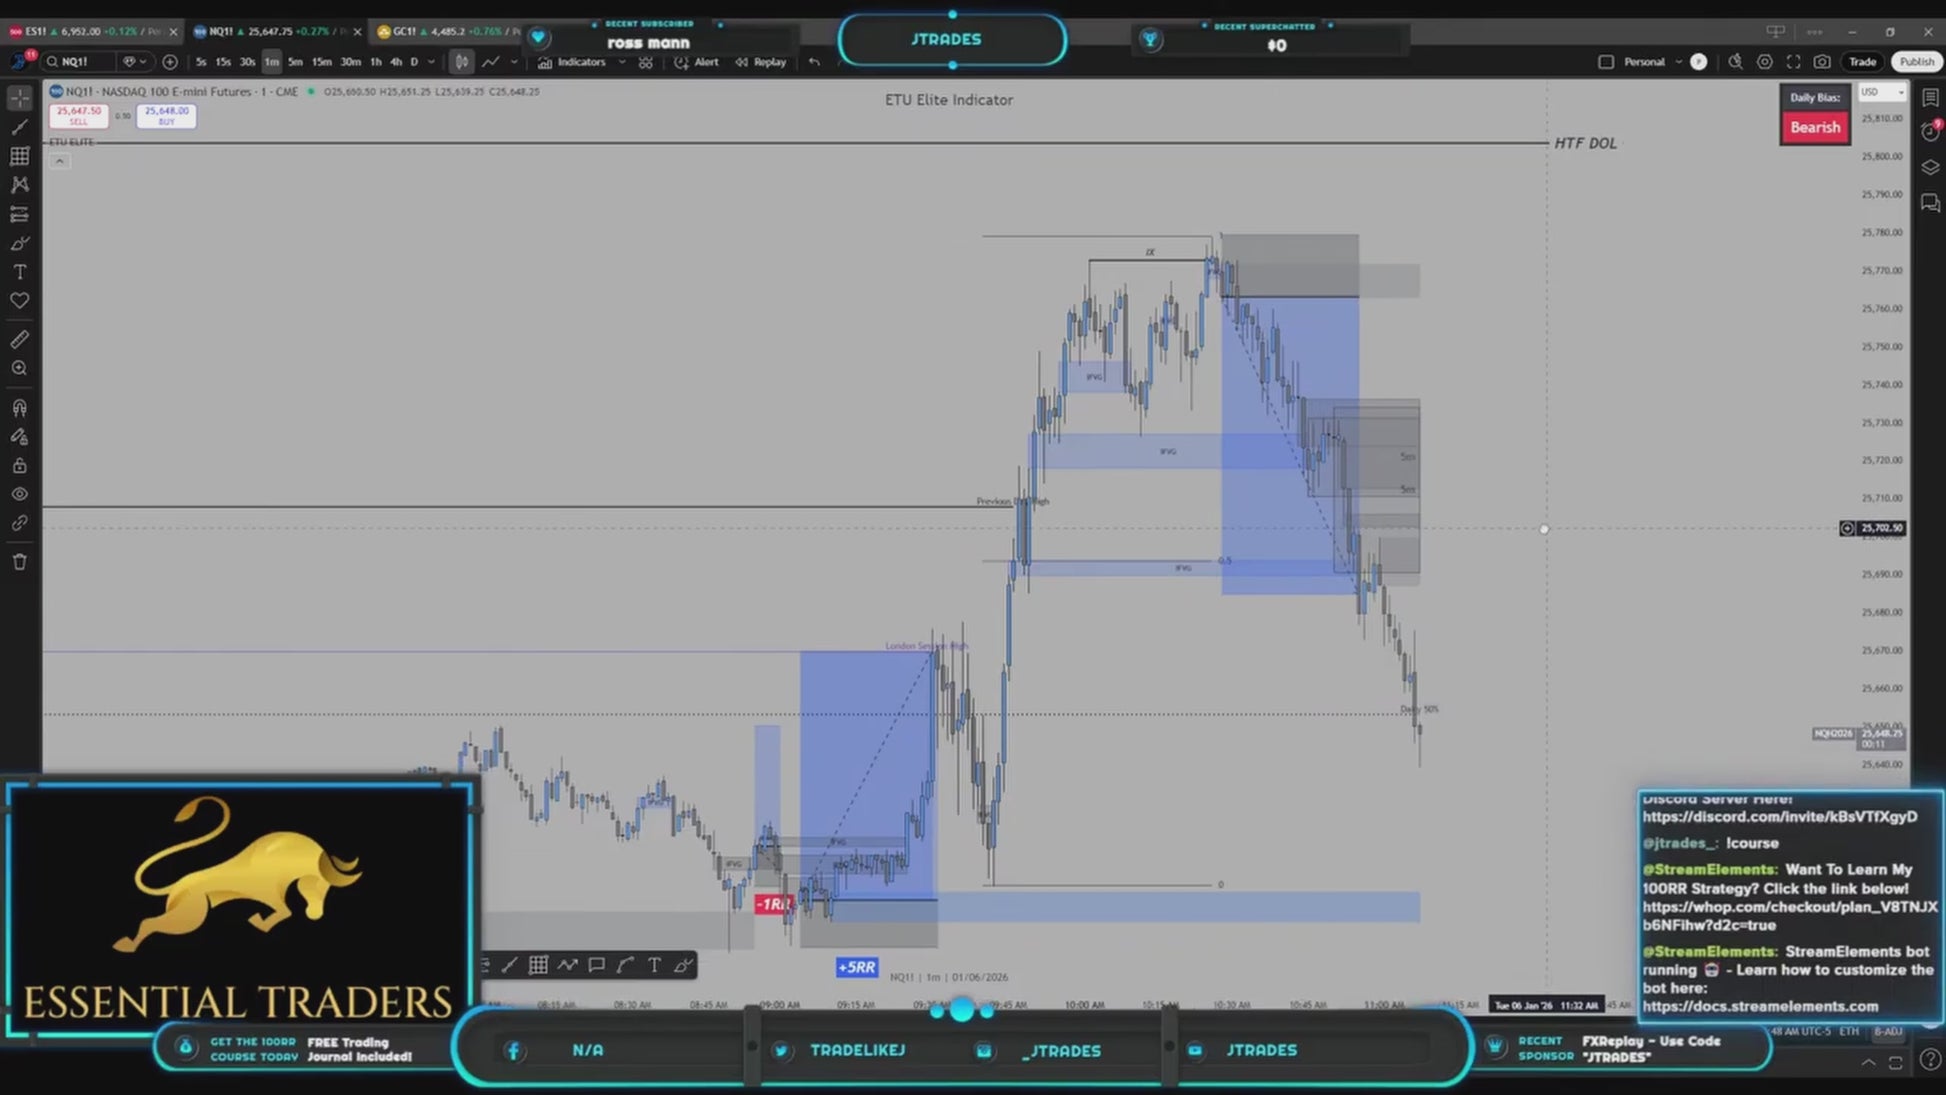This screenshot has height=1095, width=1946.
Task: Pick the Ruler measure tool
Action: [19, 340]
